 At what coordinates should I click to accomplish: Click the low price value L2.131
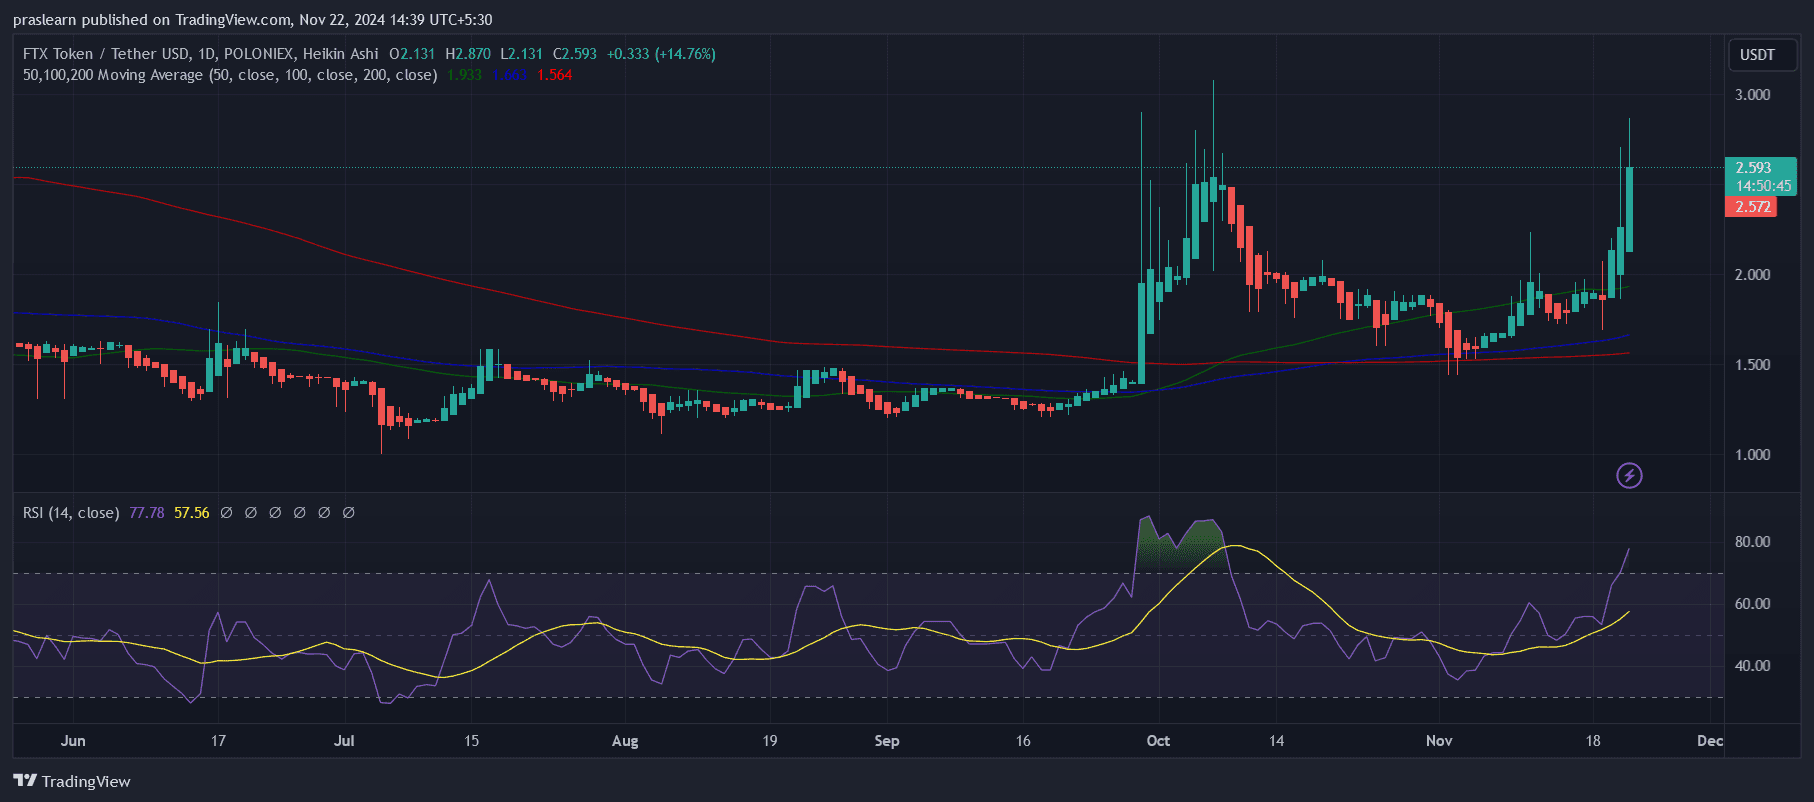click(x=522, y=54)
